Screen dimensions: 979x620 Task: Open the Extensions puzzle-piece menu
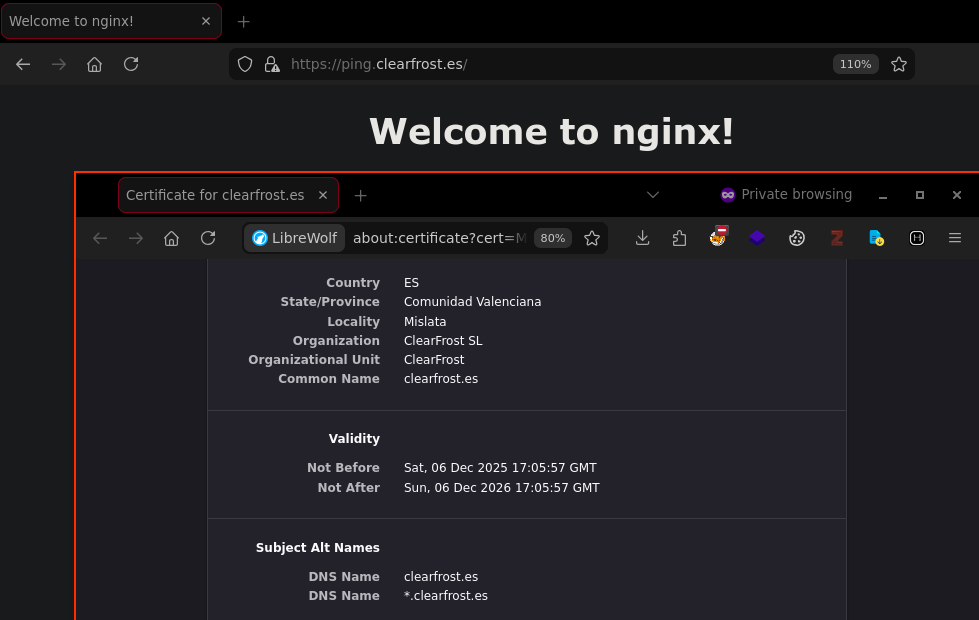(x=680, y=238)
